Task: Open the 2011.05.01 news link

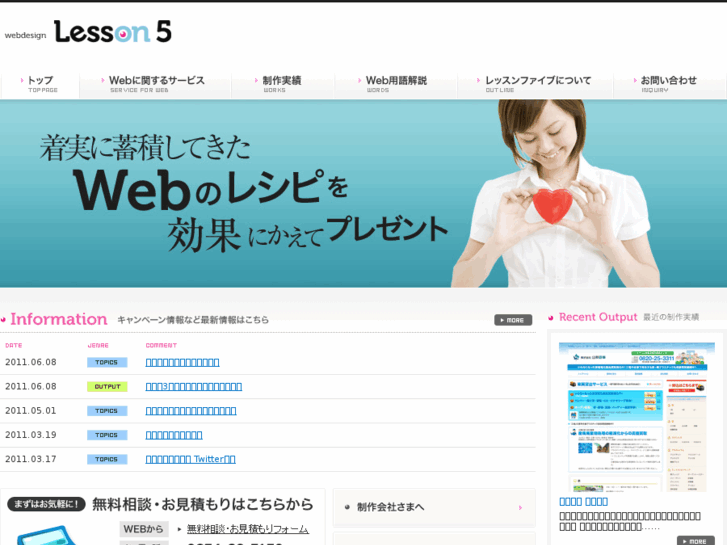Action: click(x=191, y=410)
